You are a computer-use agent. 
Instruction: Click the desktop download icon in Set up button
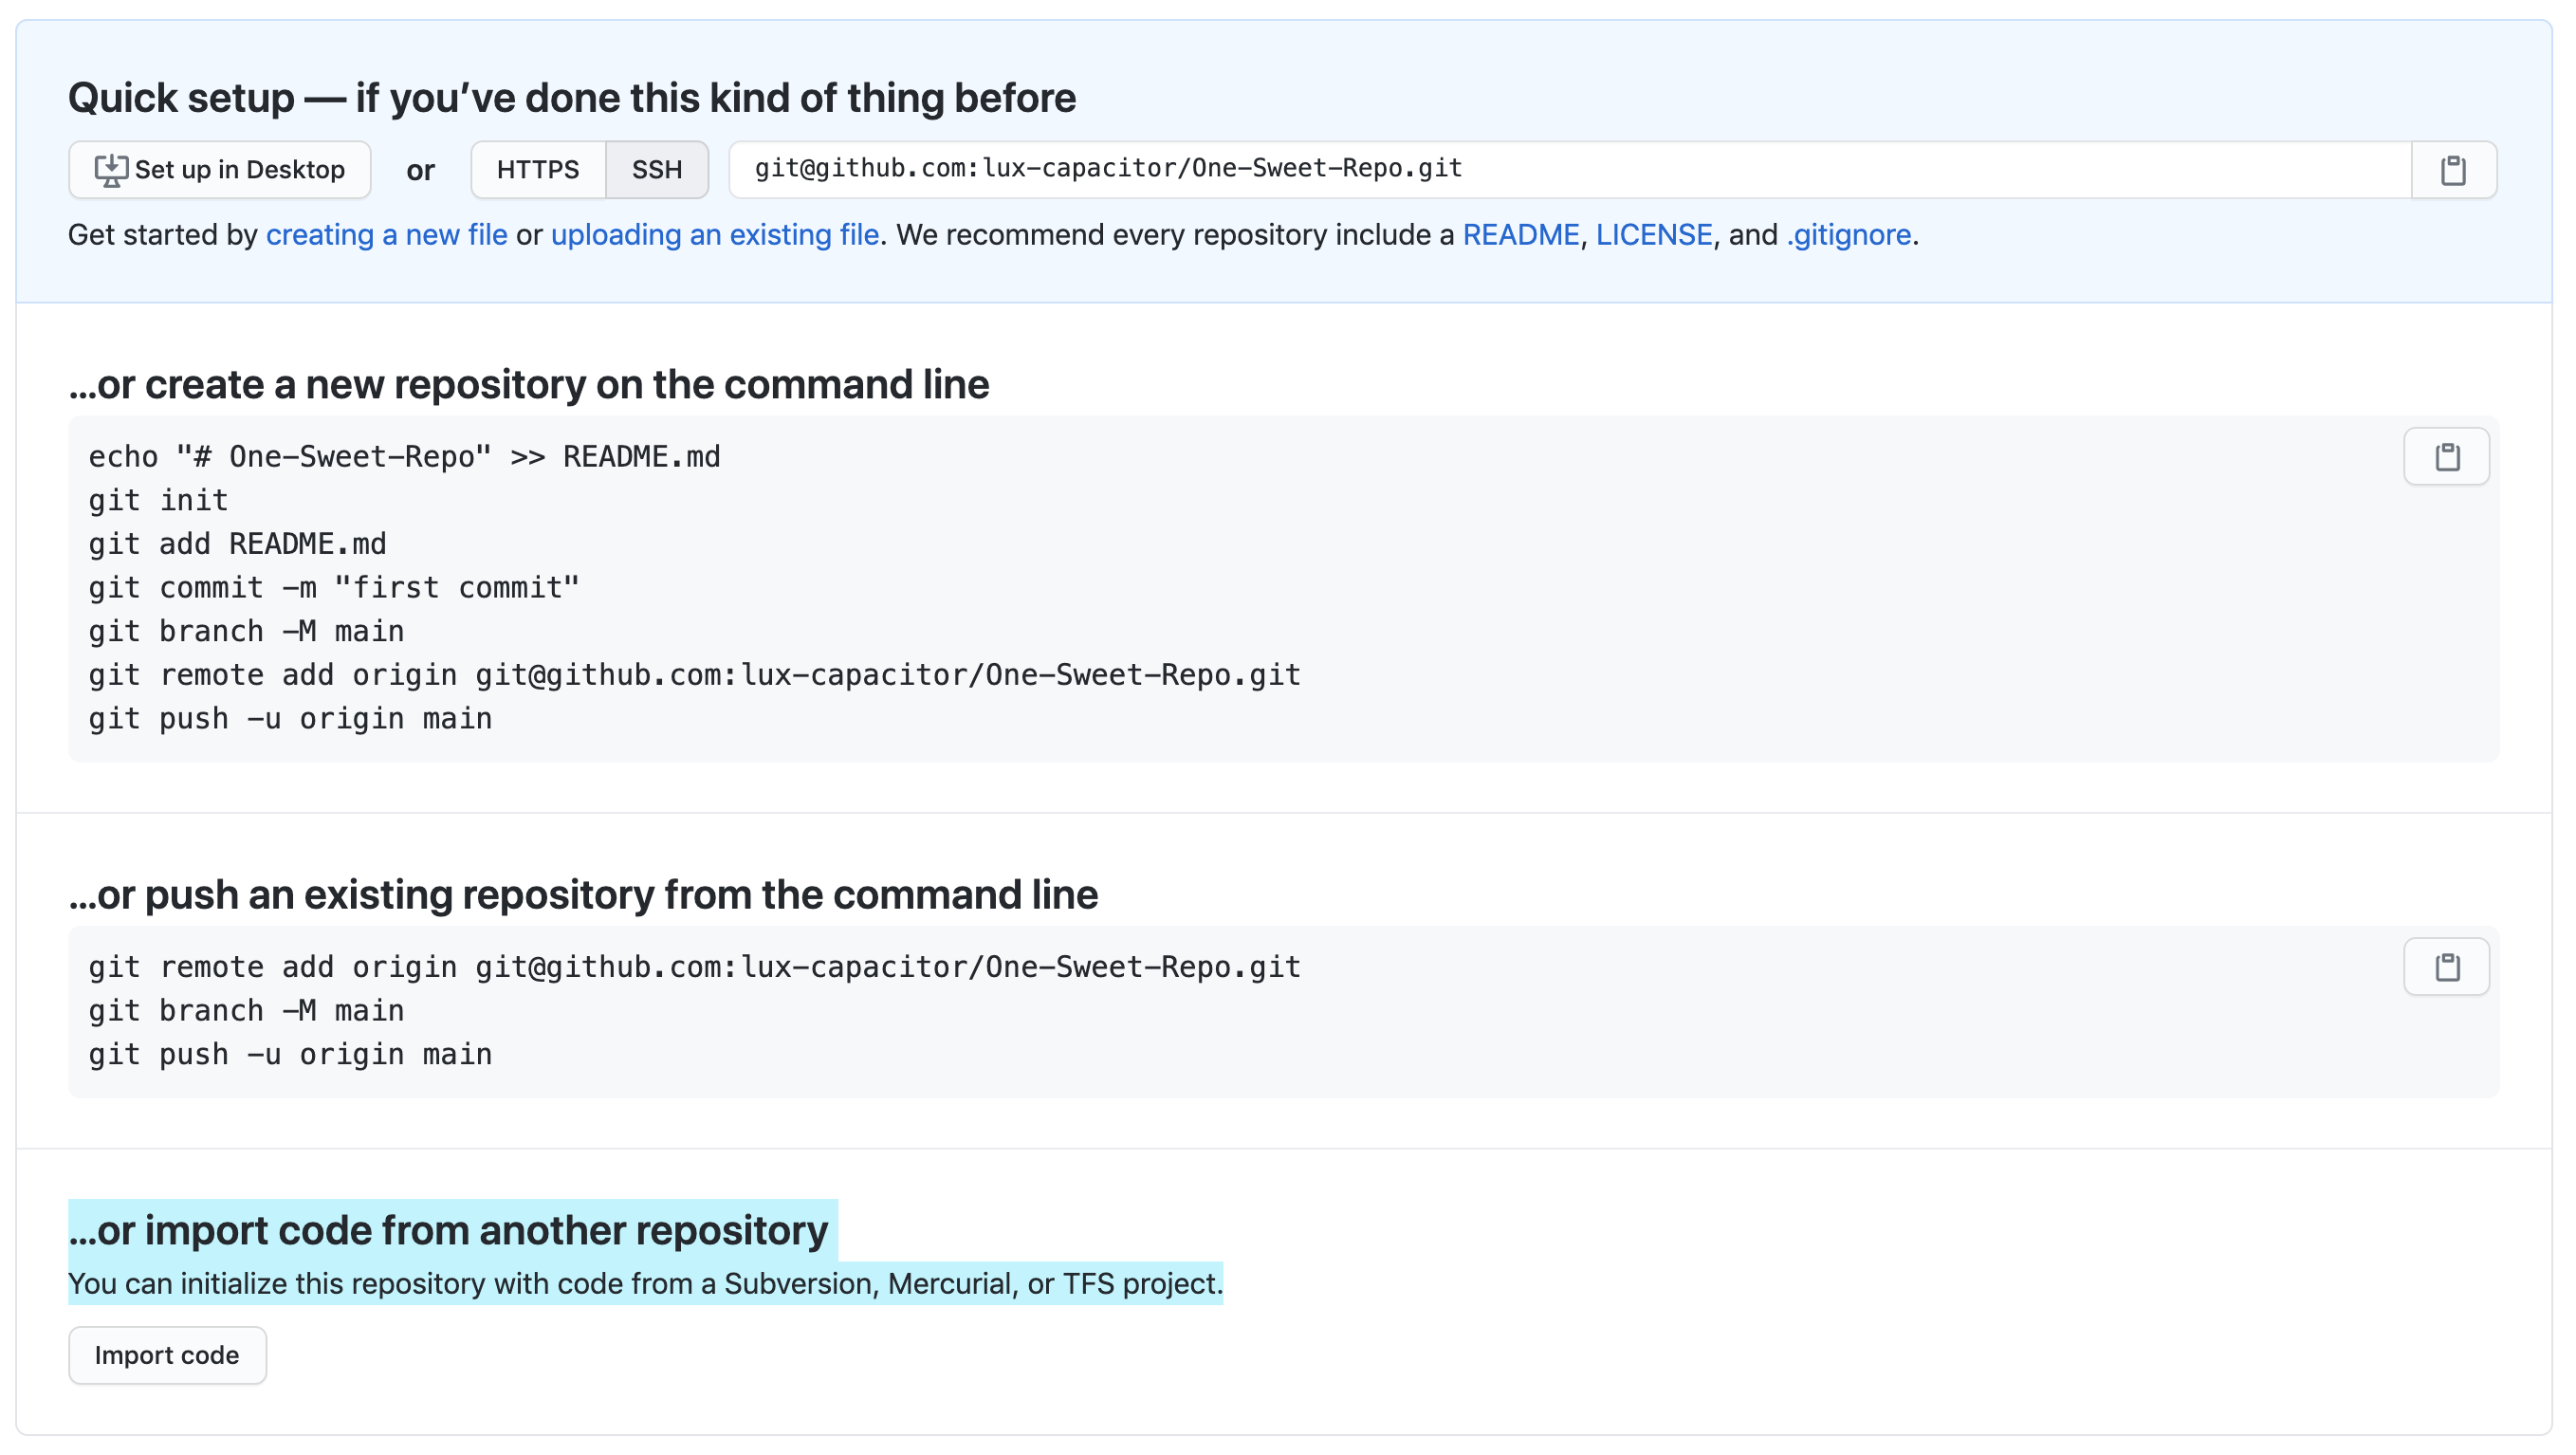coord(110,170)
